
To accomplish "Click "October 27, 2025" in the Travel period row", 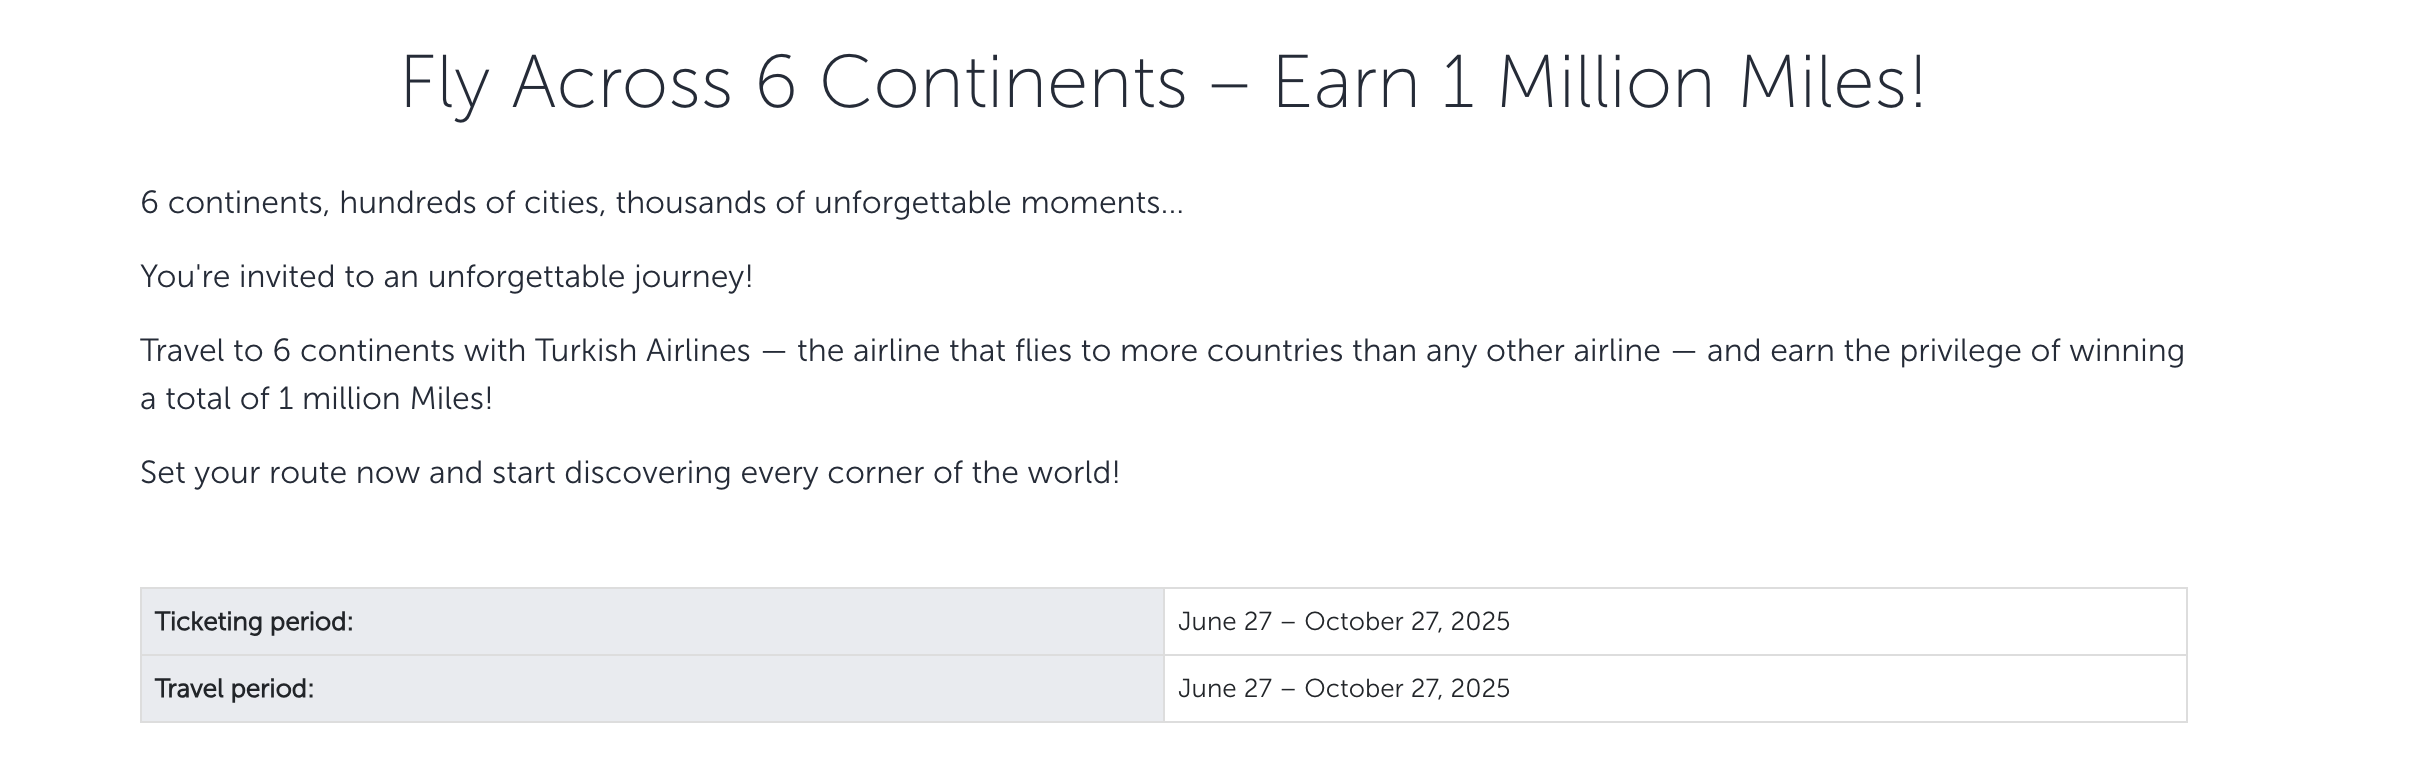I will tap(1407, 689).
